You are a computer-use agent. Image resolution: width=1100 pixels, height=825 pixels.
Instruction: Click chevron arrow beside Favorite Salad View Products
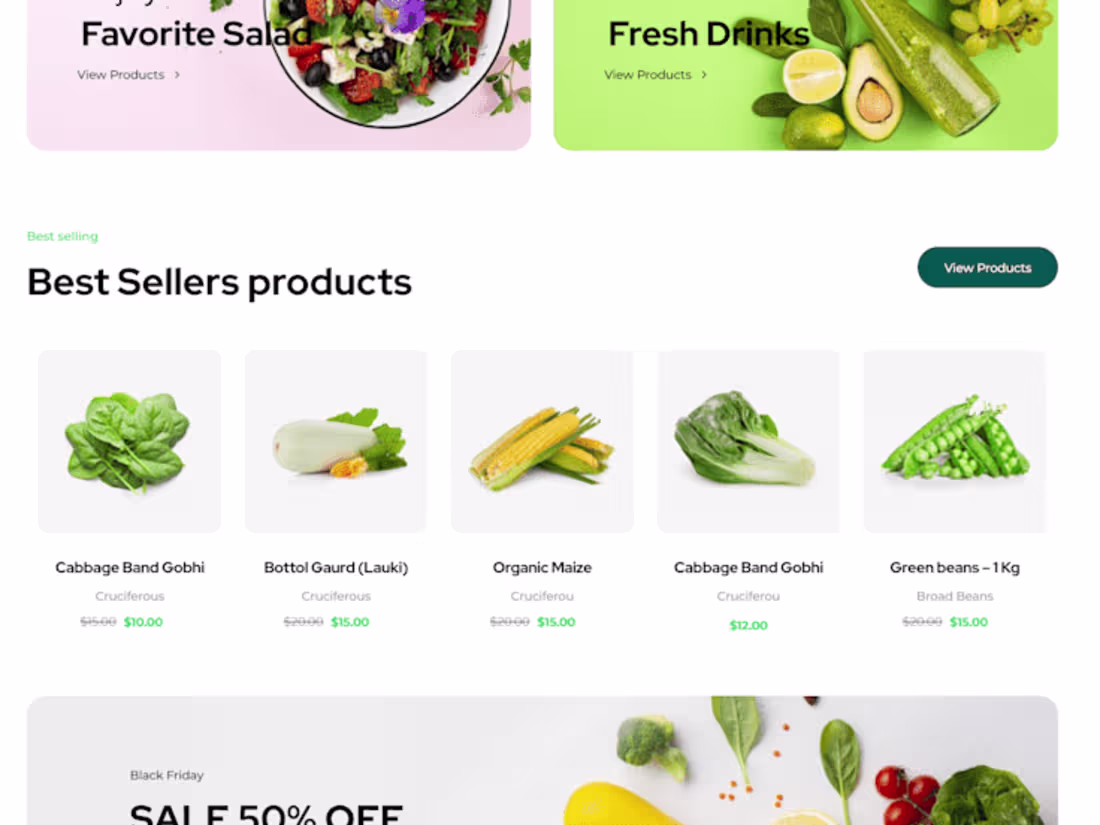coord(177,75)
